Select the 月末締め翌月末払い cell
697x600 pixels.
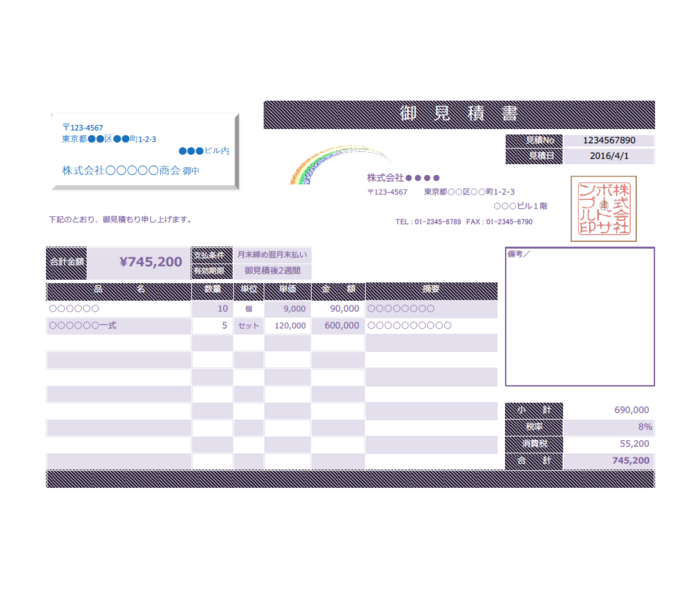pos(272,255)
